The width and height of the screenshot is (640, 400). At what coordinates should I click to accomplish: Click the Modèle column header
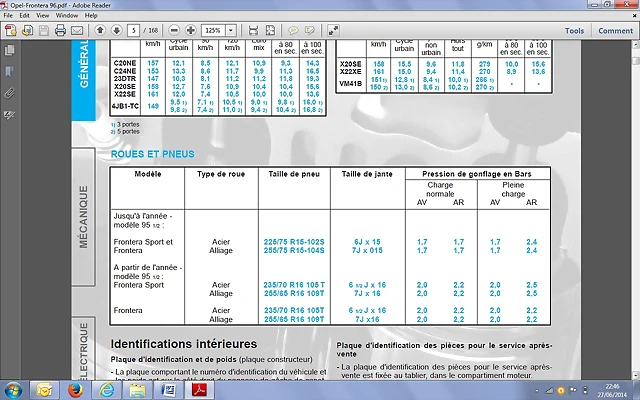pyautogui.click(x=148, y=174)
